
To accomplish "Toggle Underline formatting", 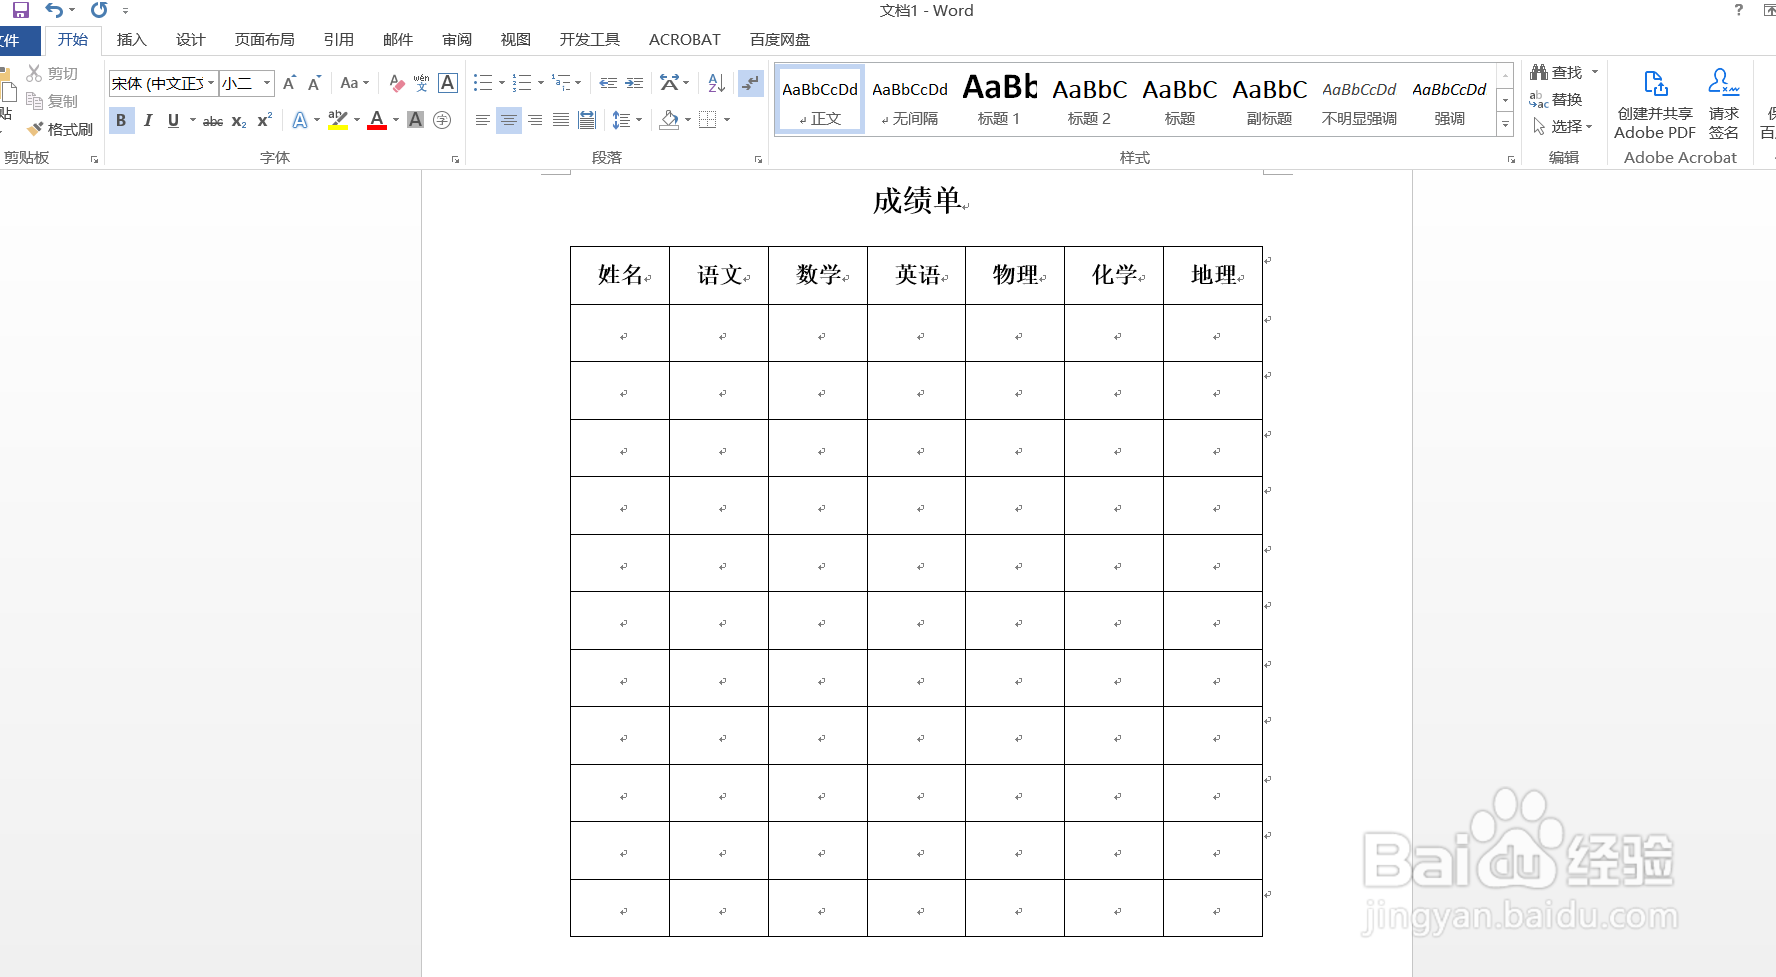I will [173, 120].
